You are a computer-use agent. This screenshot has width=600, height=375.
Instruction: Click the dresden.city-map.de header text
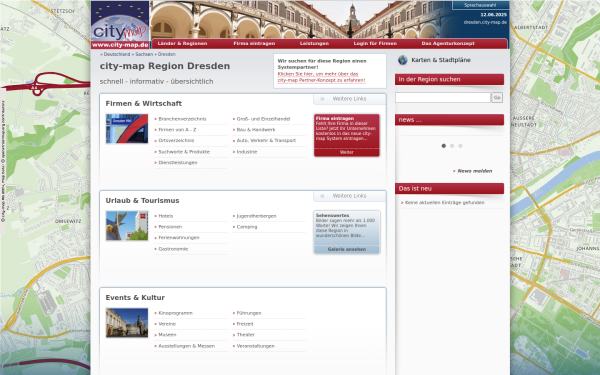(485, 22)
